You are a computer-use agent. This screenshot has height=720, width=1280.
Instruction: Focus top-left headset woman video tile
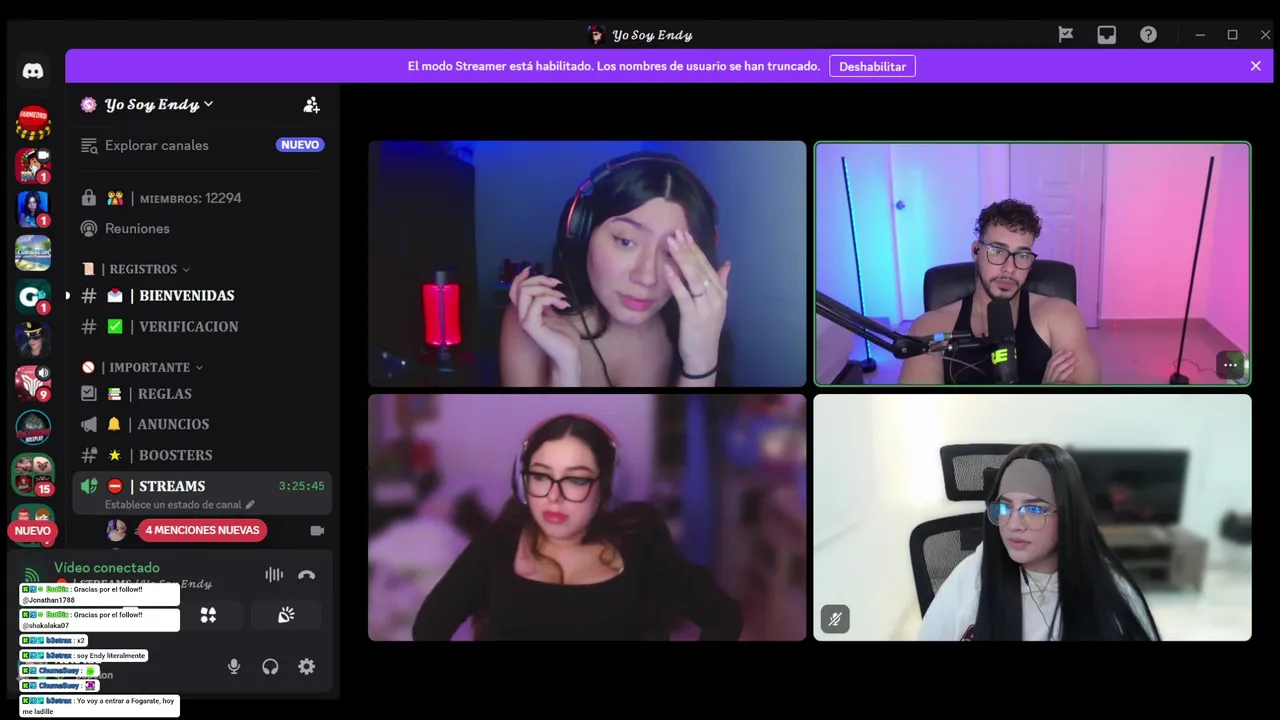[587, 264]
